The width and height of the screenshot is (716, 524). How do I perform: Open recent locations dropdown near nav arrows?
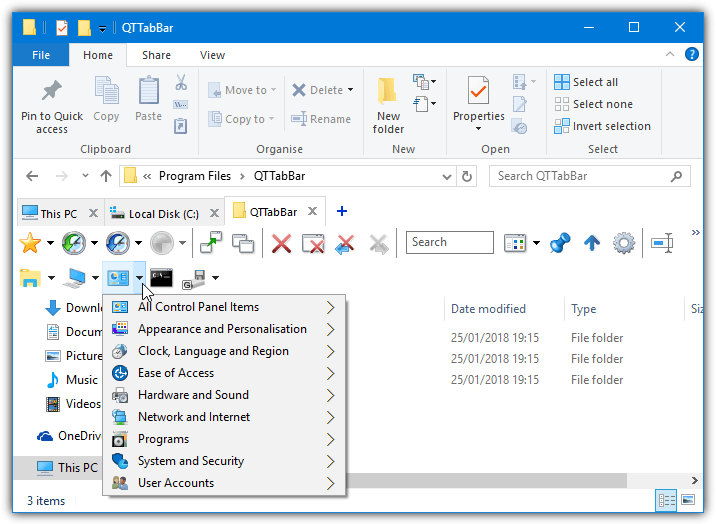(x=85, y=176)
